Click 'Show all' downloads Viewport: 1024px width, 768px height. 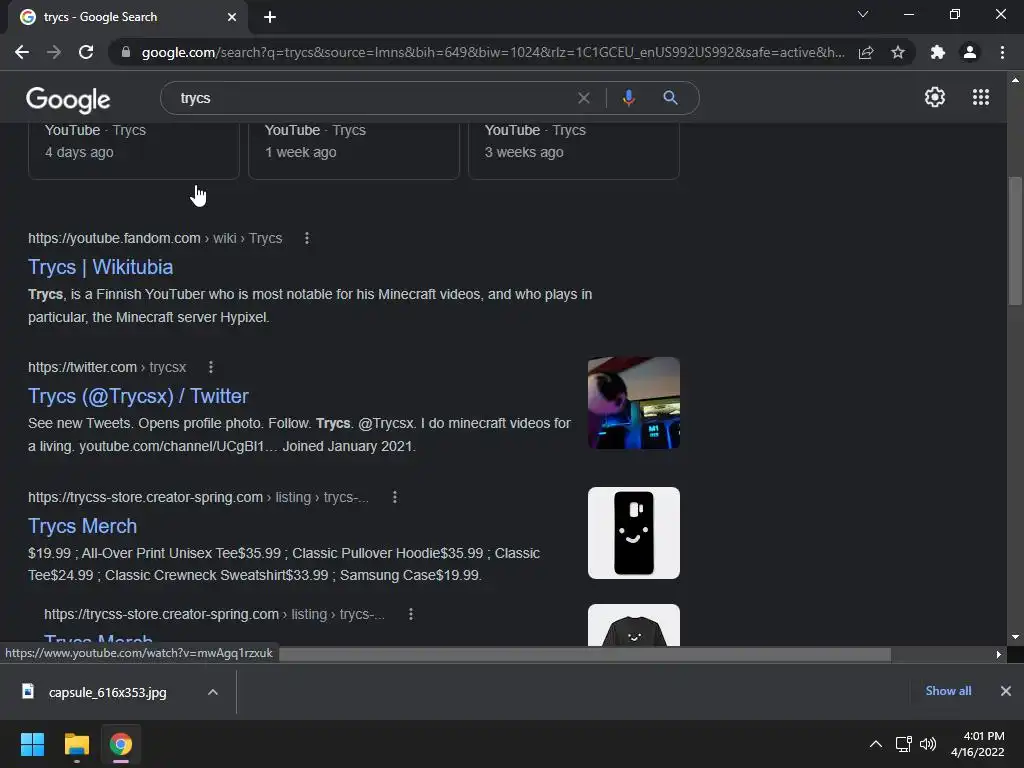tap(948, 691)
